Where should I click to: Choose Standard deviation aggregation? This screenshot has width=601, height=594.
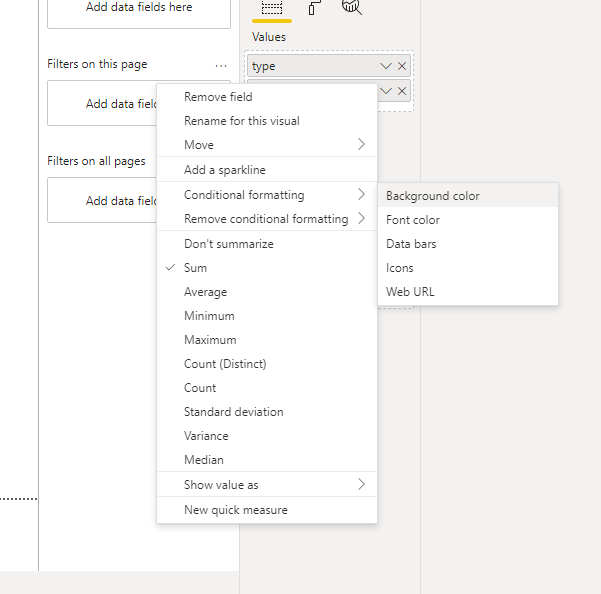tap(267, 412)
